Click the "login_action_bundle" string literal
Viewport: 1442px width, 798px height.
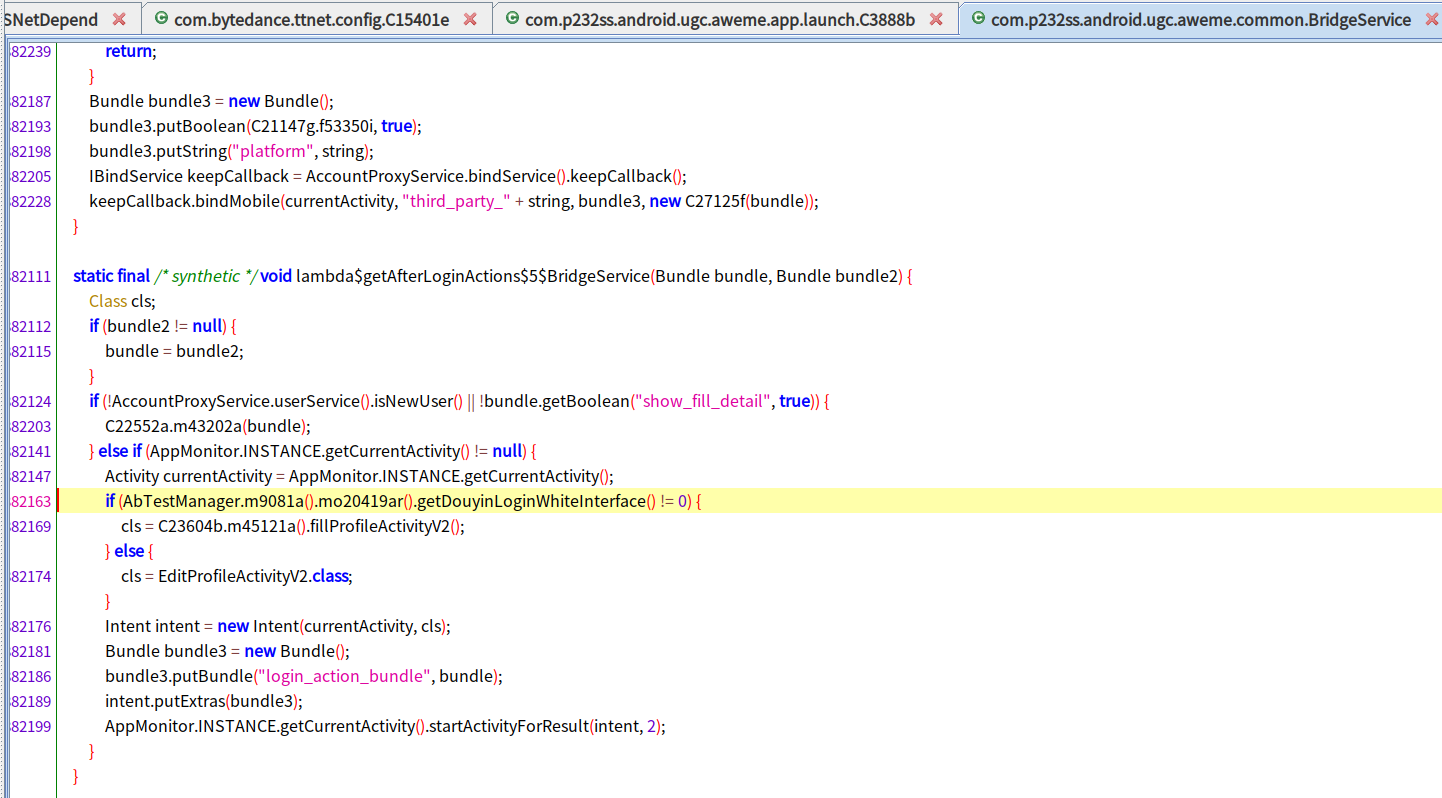(344, 676)
